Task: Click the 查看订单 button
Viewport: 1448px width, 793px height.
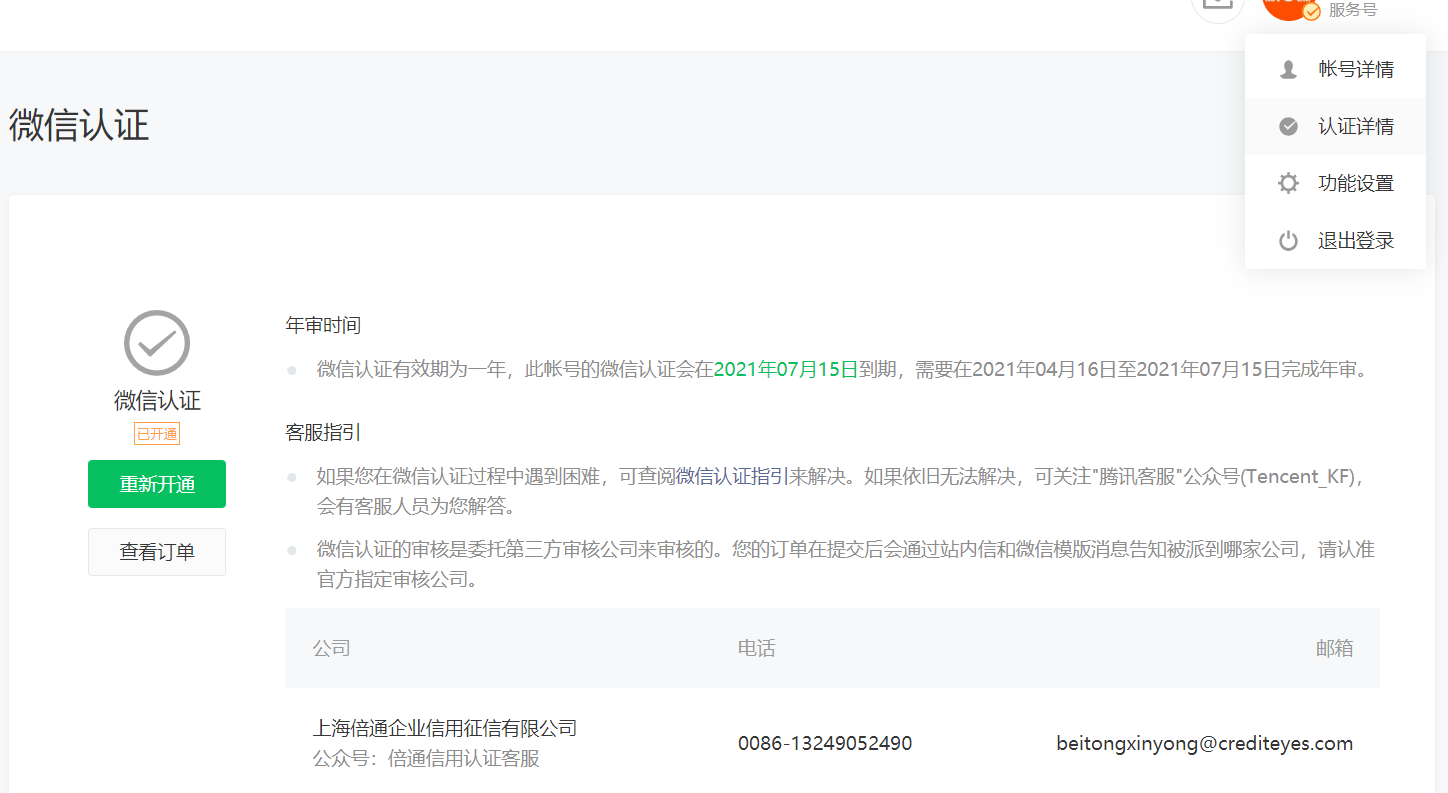Action: click(157, 552)
